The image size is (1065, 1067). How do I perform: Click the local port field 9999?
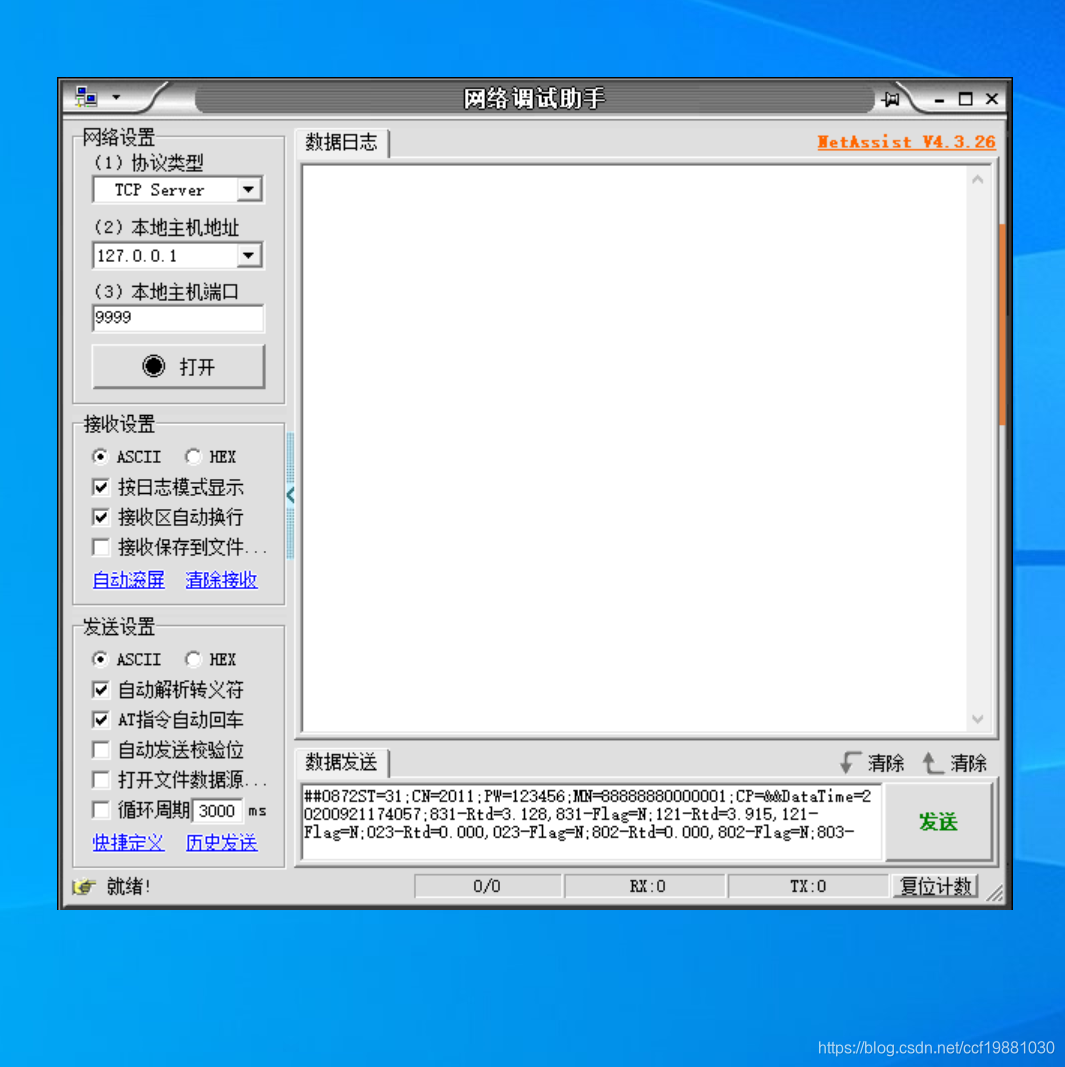(178, 318)
